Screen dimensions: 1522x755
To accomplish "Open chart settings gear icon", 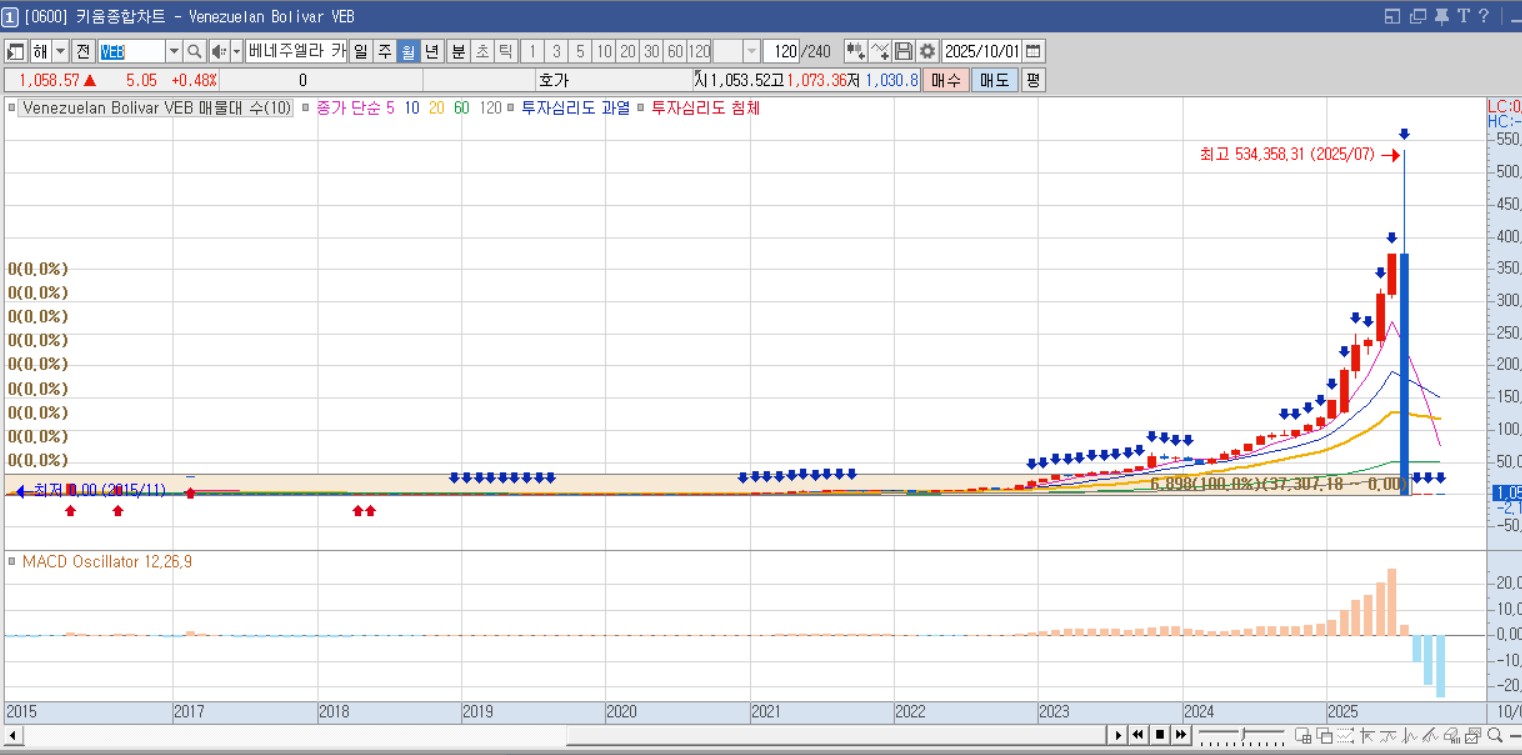I will pyautogui.click(x=927, y=51).
